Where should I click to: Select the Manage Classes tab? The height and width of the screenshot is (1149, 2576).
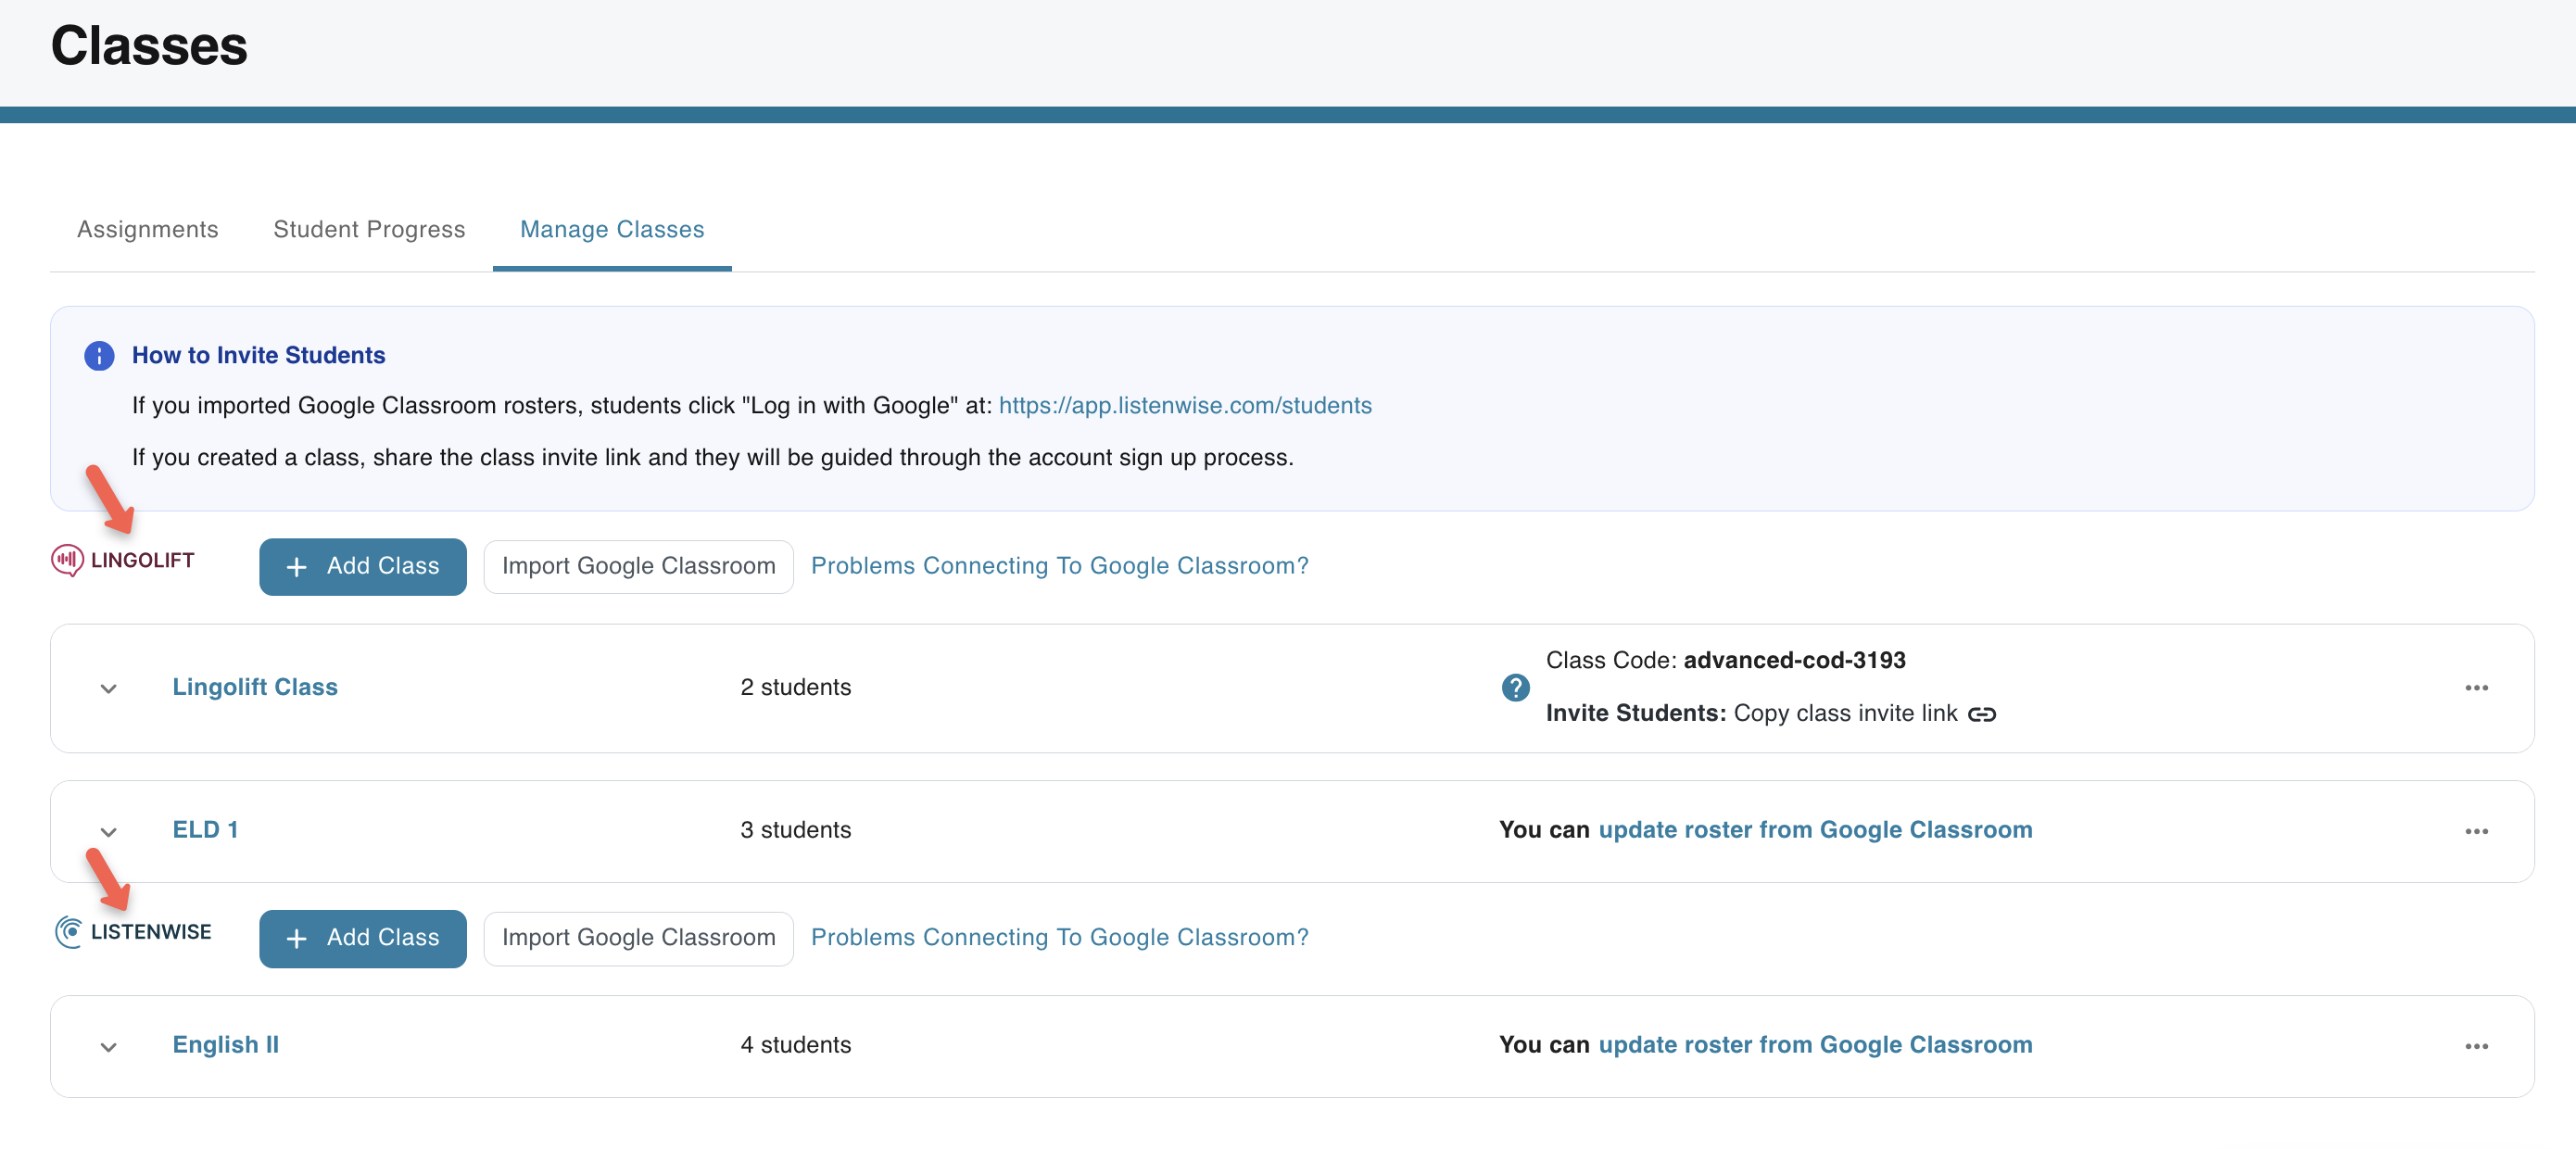pyautogui.click(x=612, y=229)
